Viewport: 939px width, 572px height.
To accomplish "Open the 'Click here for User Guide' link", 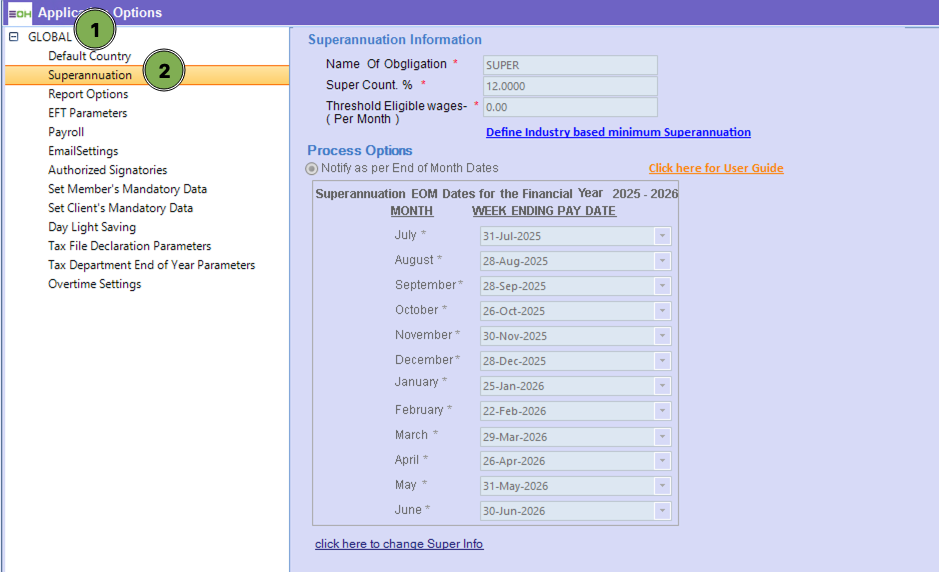I will coord(715,168).
